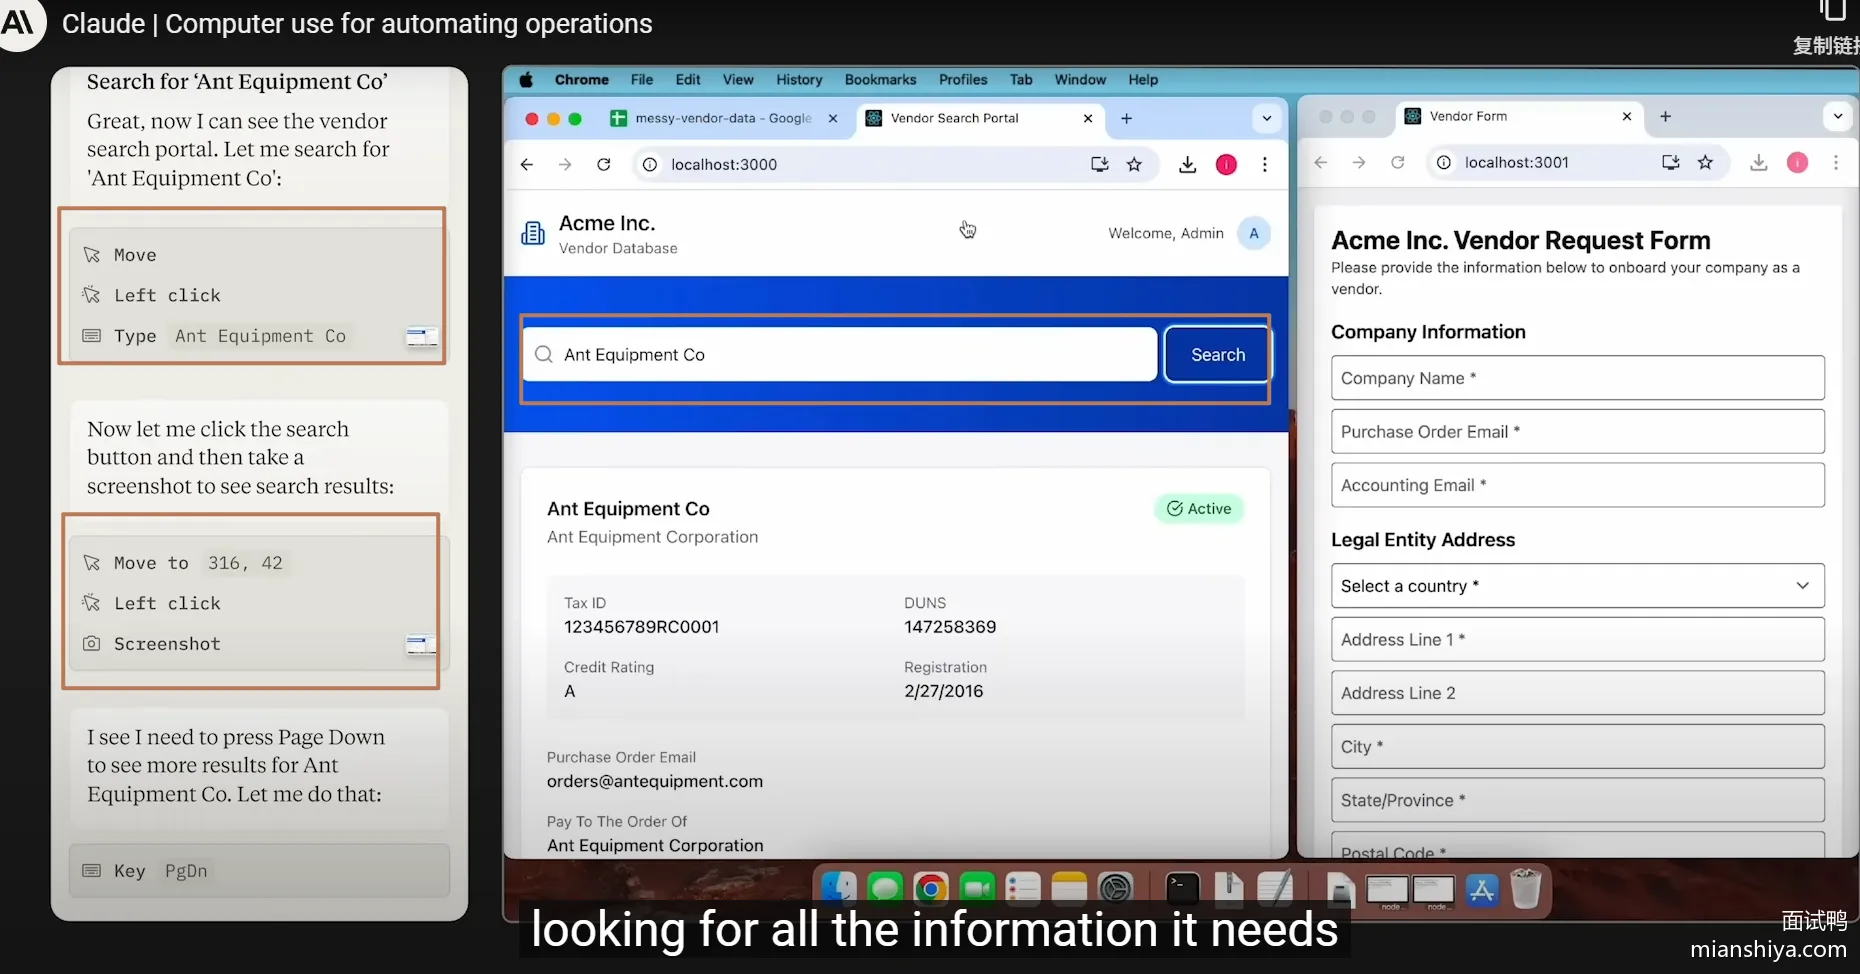Reload the Vendor Form page
Screen dimensions: 1860x974
point(1398,163)
